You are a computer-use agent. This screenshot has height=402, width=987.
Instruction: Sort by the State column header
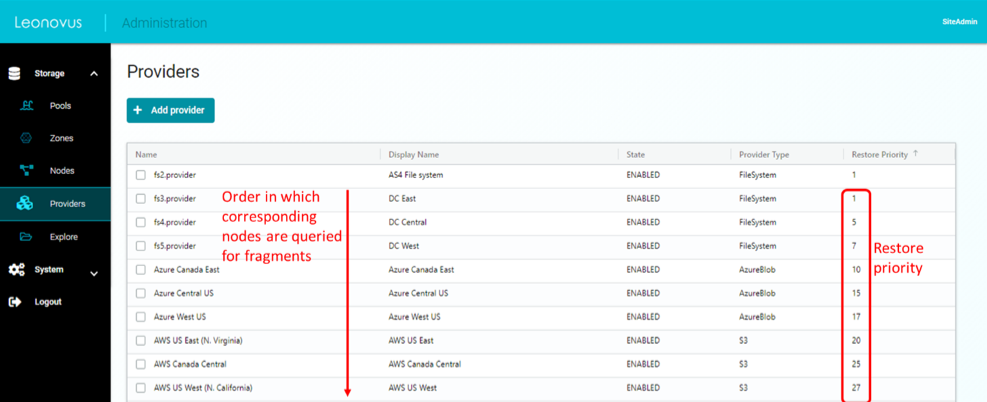pos(635,154)
